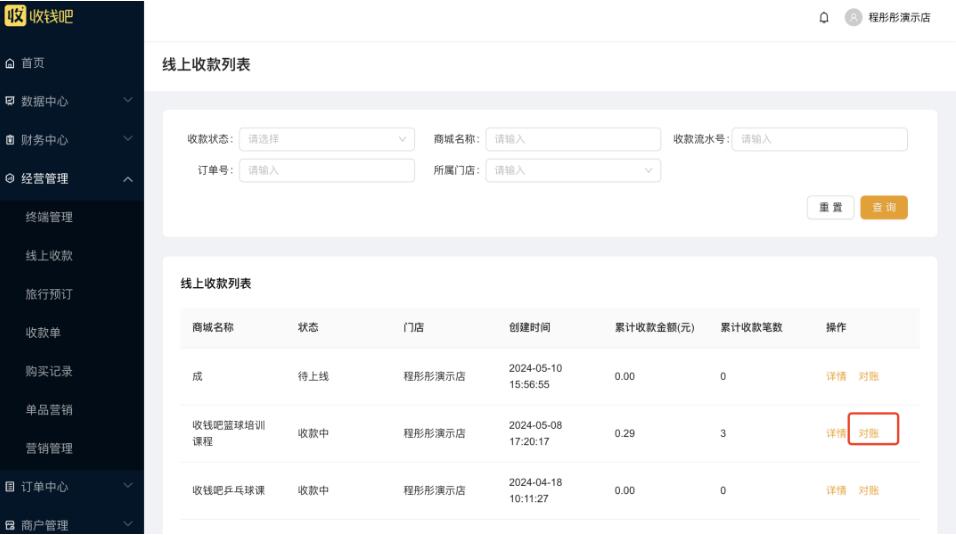Screen dimensions: 956x535
Task: Expand the 订单中心 menu chevron
Action: tap(128, 486)
